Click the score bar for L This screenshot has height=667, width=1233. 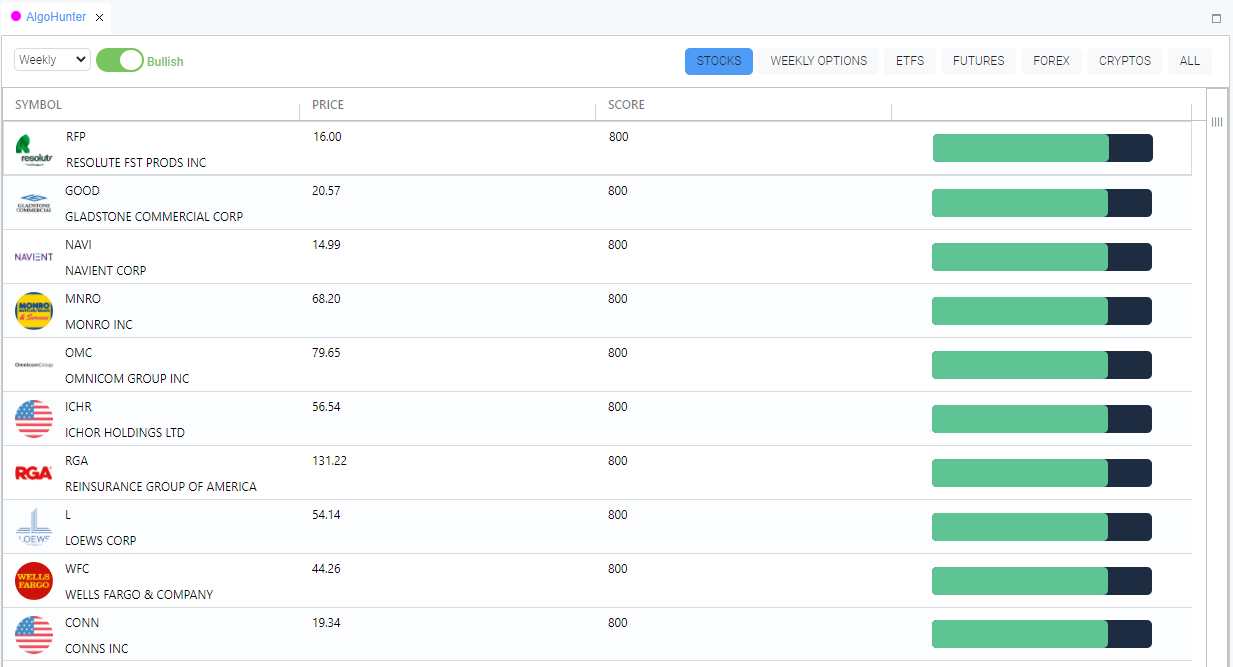(1042, 527)
